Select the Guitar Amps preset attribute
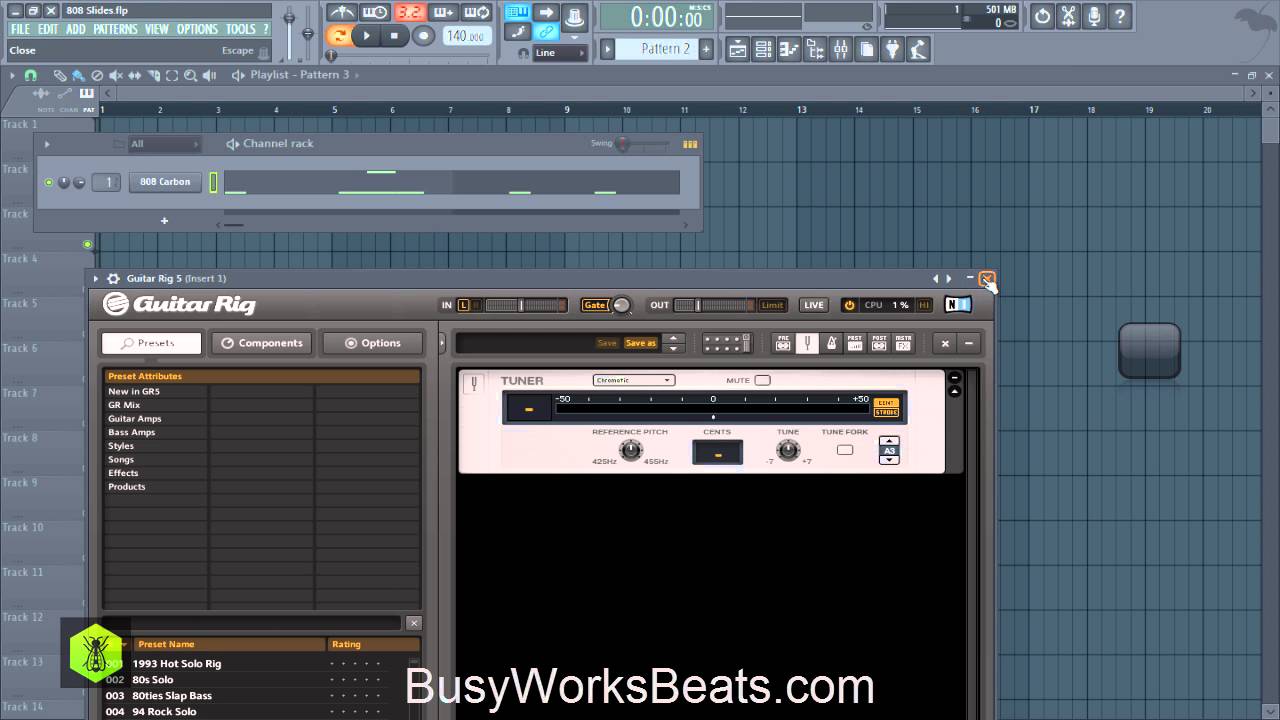Screen dimensions: 1280x720 point(135,419)
